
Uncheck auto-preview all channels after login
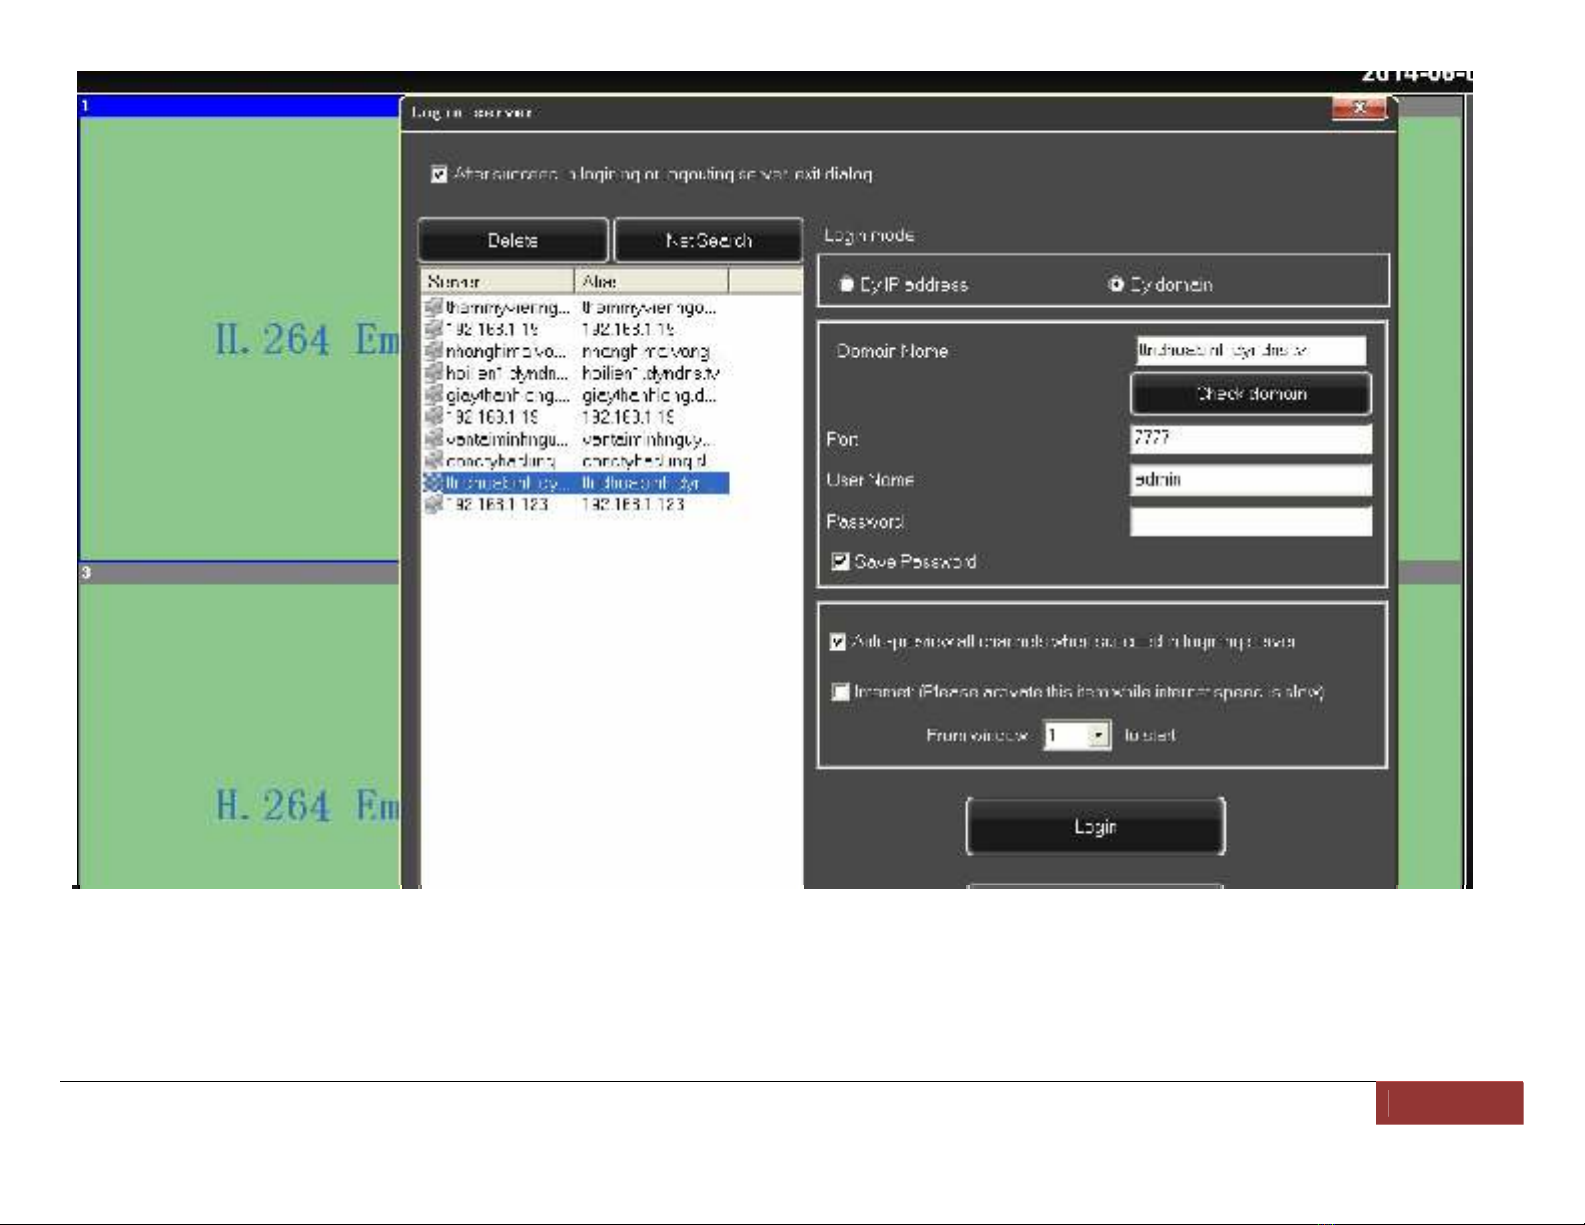tap(838, 642)
